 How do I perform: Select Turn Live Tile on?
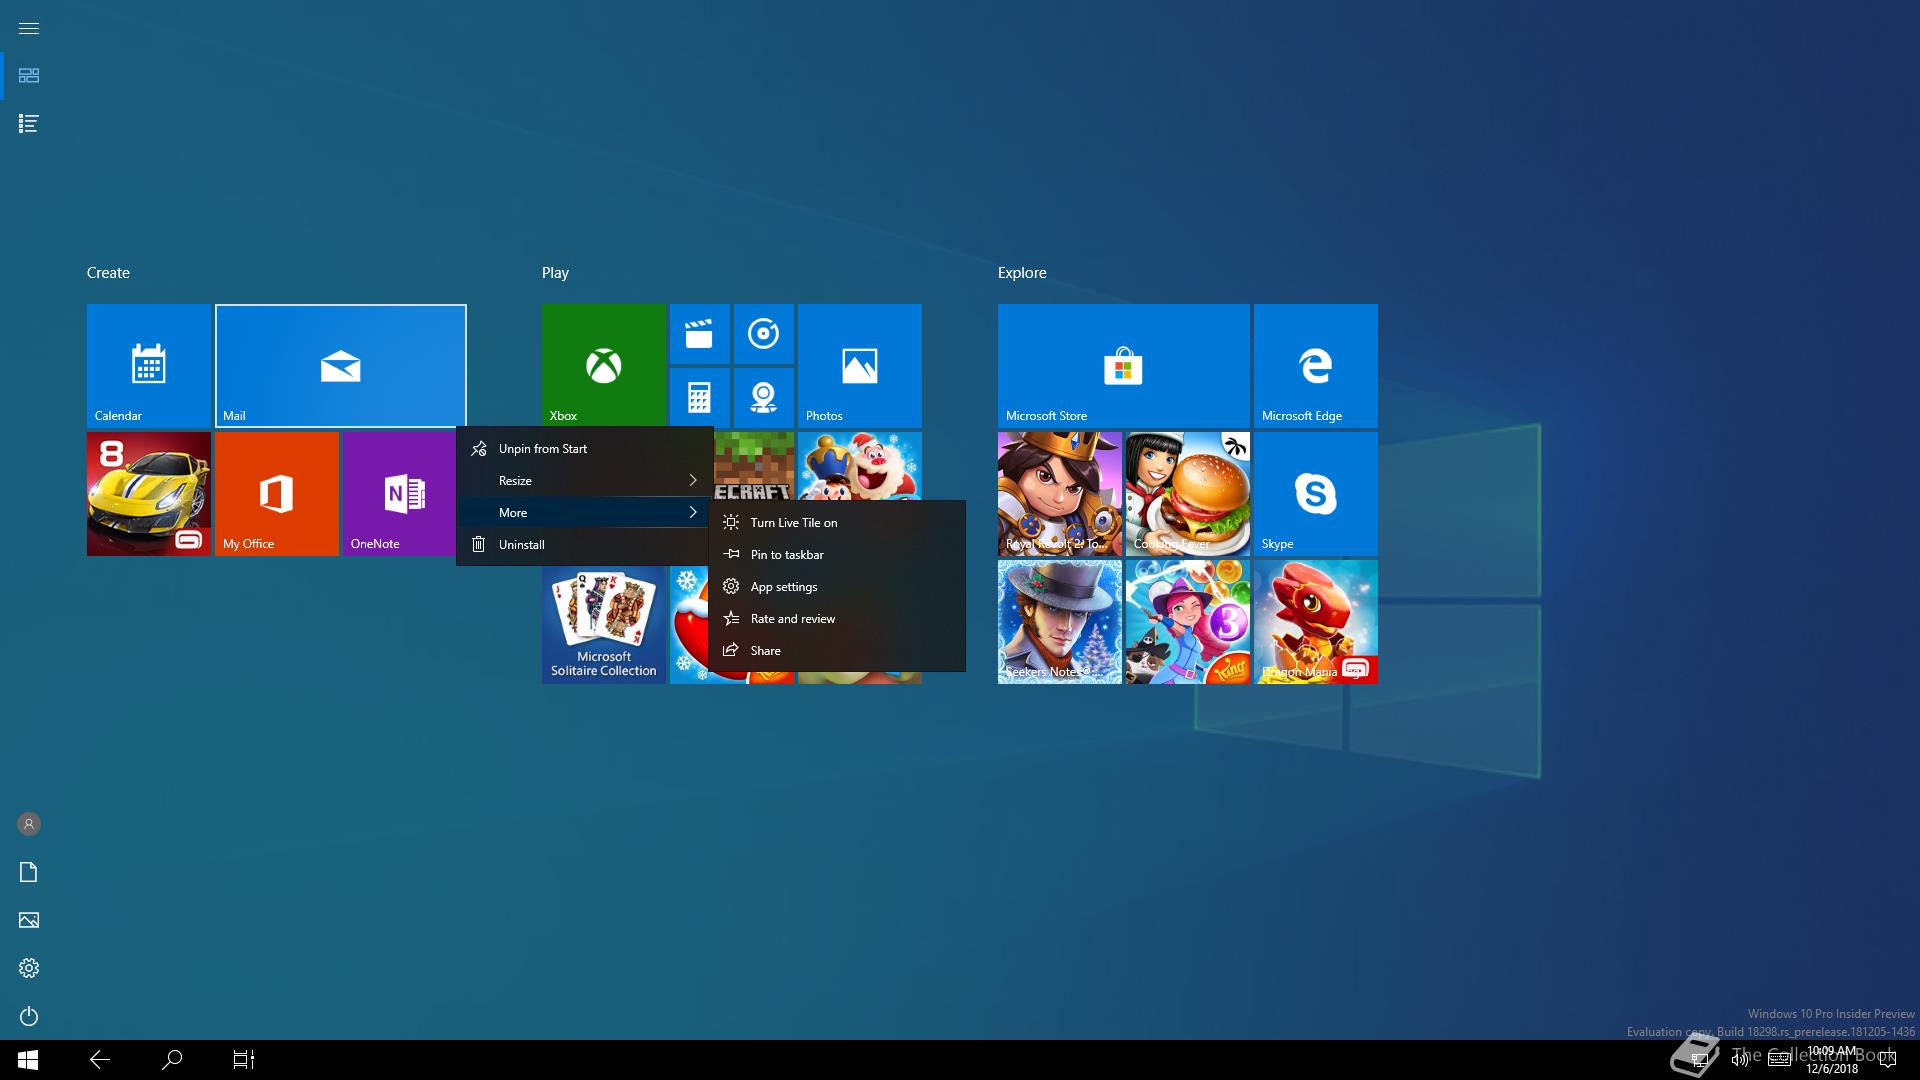(x=837, y=523)
